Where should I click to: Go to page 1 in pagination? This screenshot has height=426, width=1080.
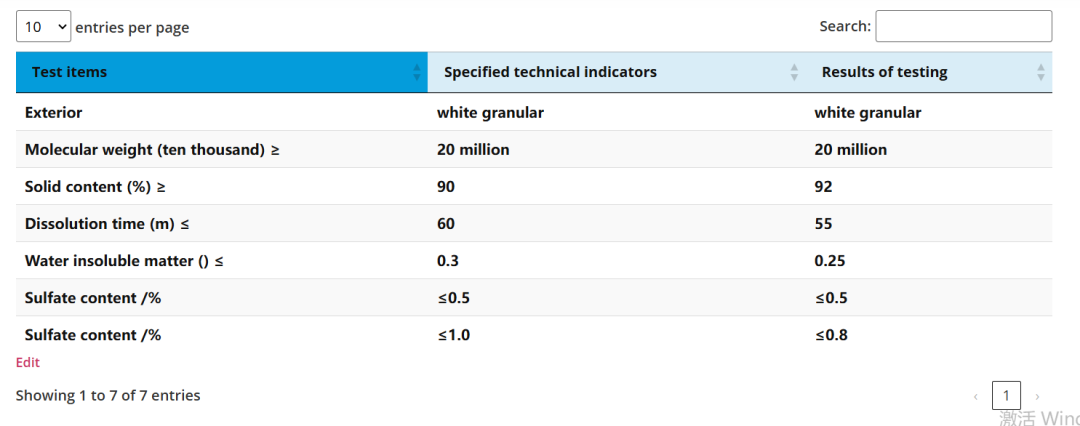pos(1006,396)
